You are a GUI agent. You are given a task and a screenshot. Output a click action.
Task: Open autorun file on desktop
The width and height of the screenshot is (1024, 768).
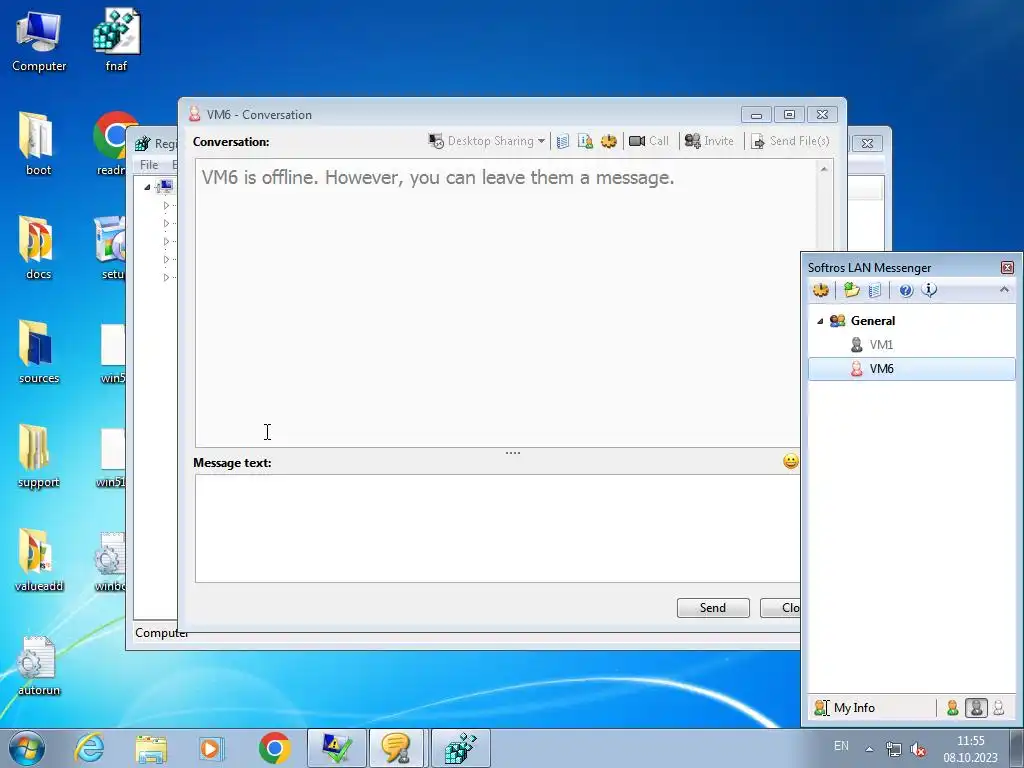[x=39, y=666]
